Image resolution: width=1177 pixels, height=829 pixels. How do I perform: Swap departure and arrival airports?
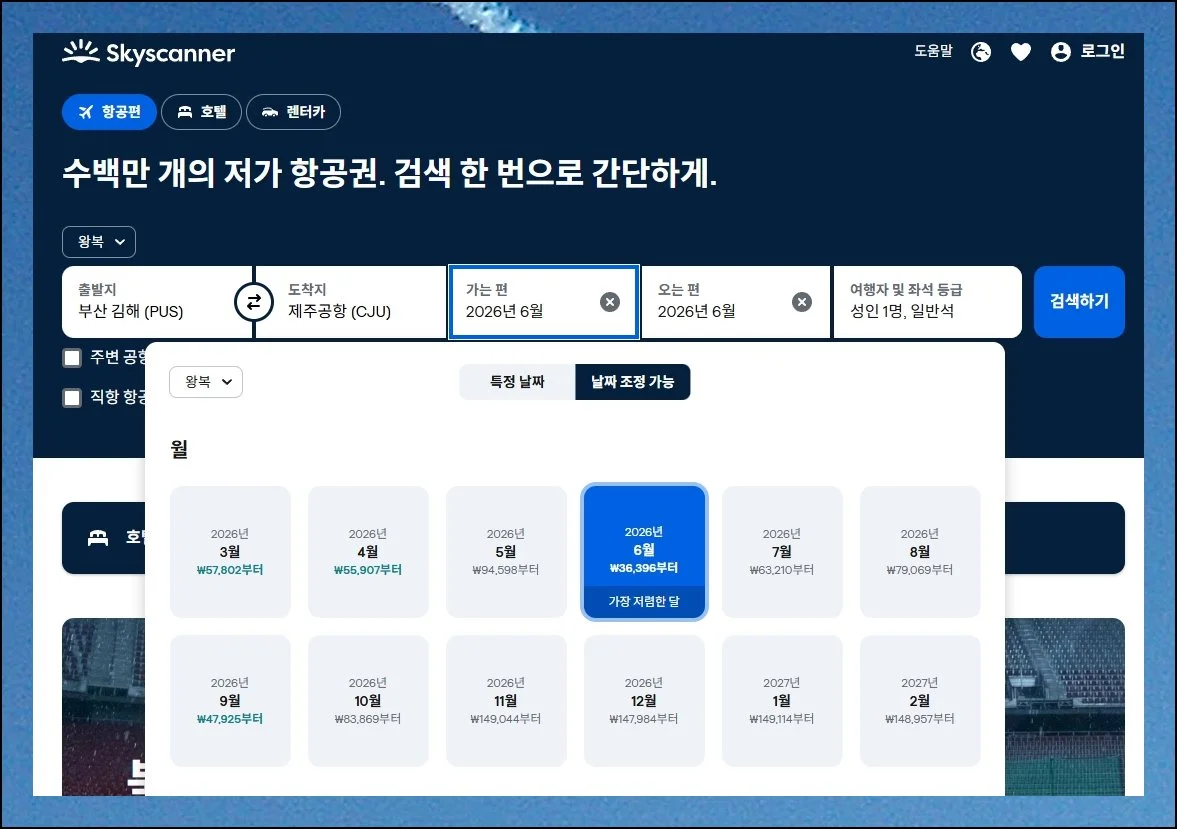tap(253, 301)
